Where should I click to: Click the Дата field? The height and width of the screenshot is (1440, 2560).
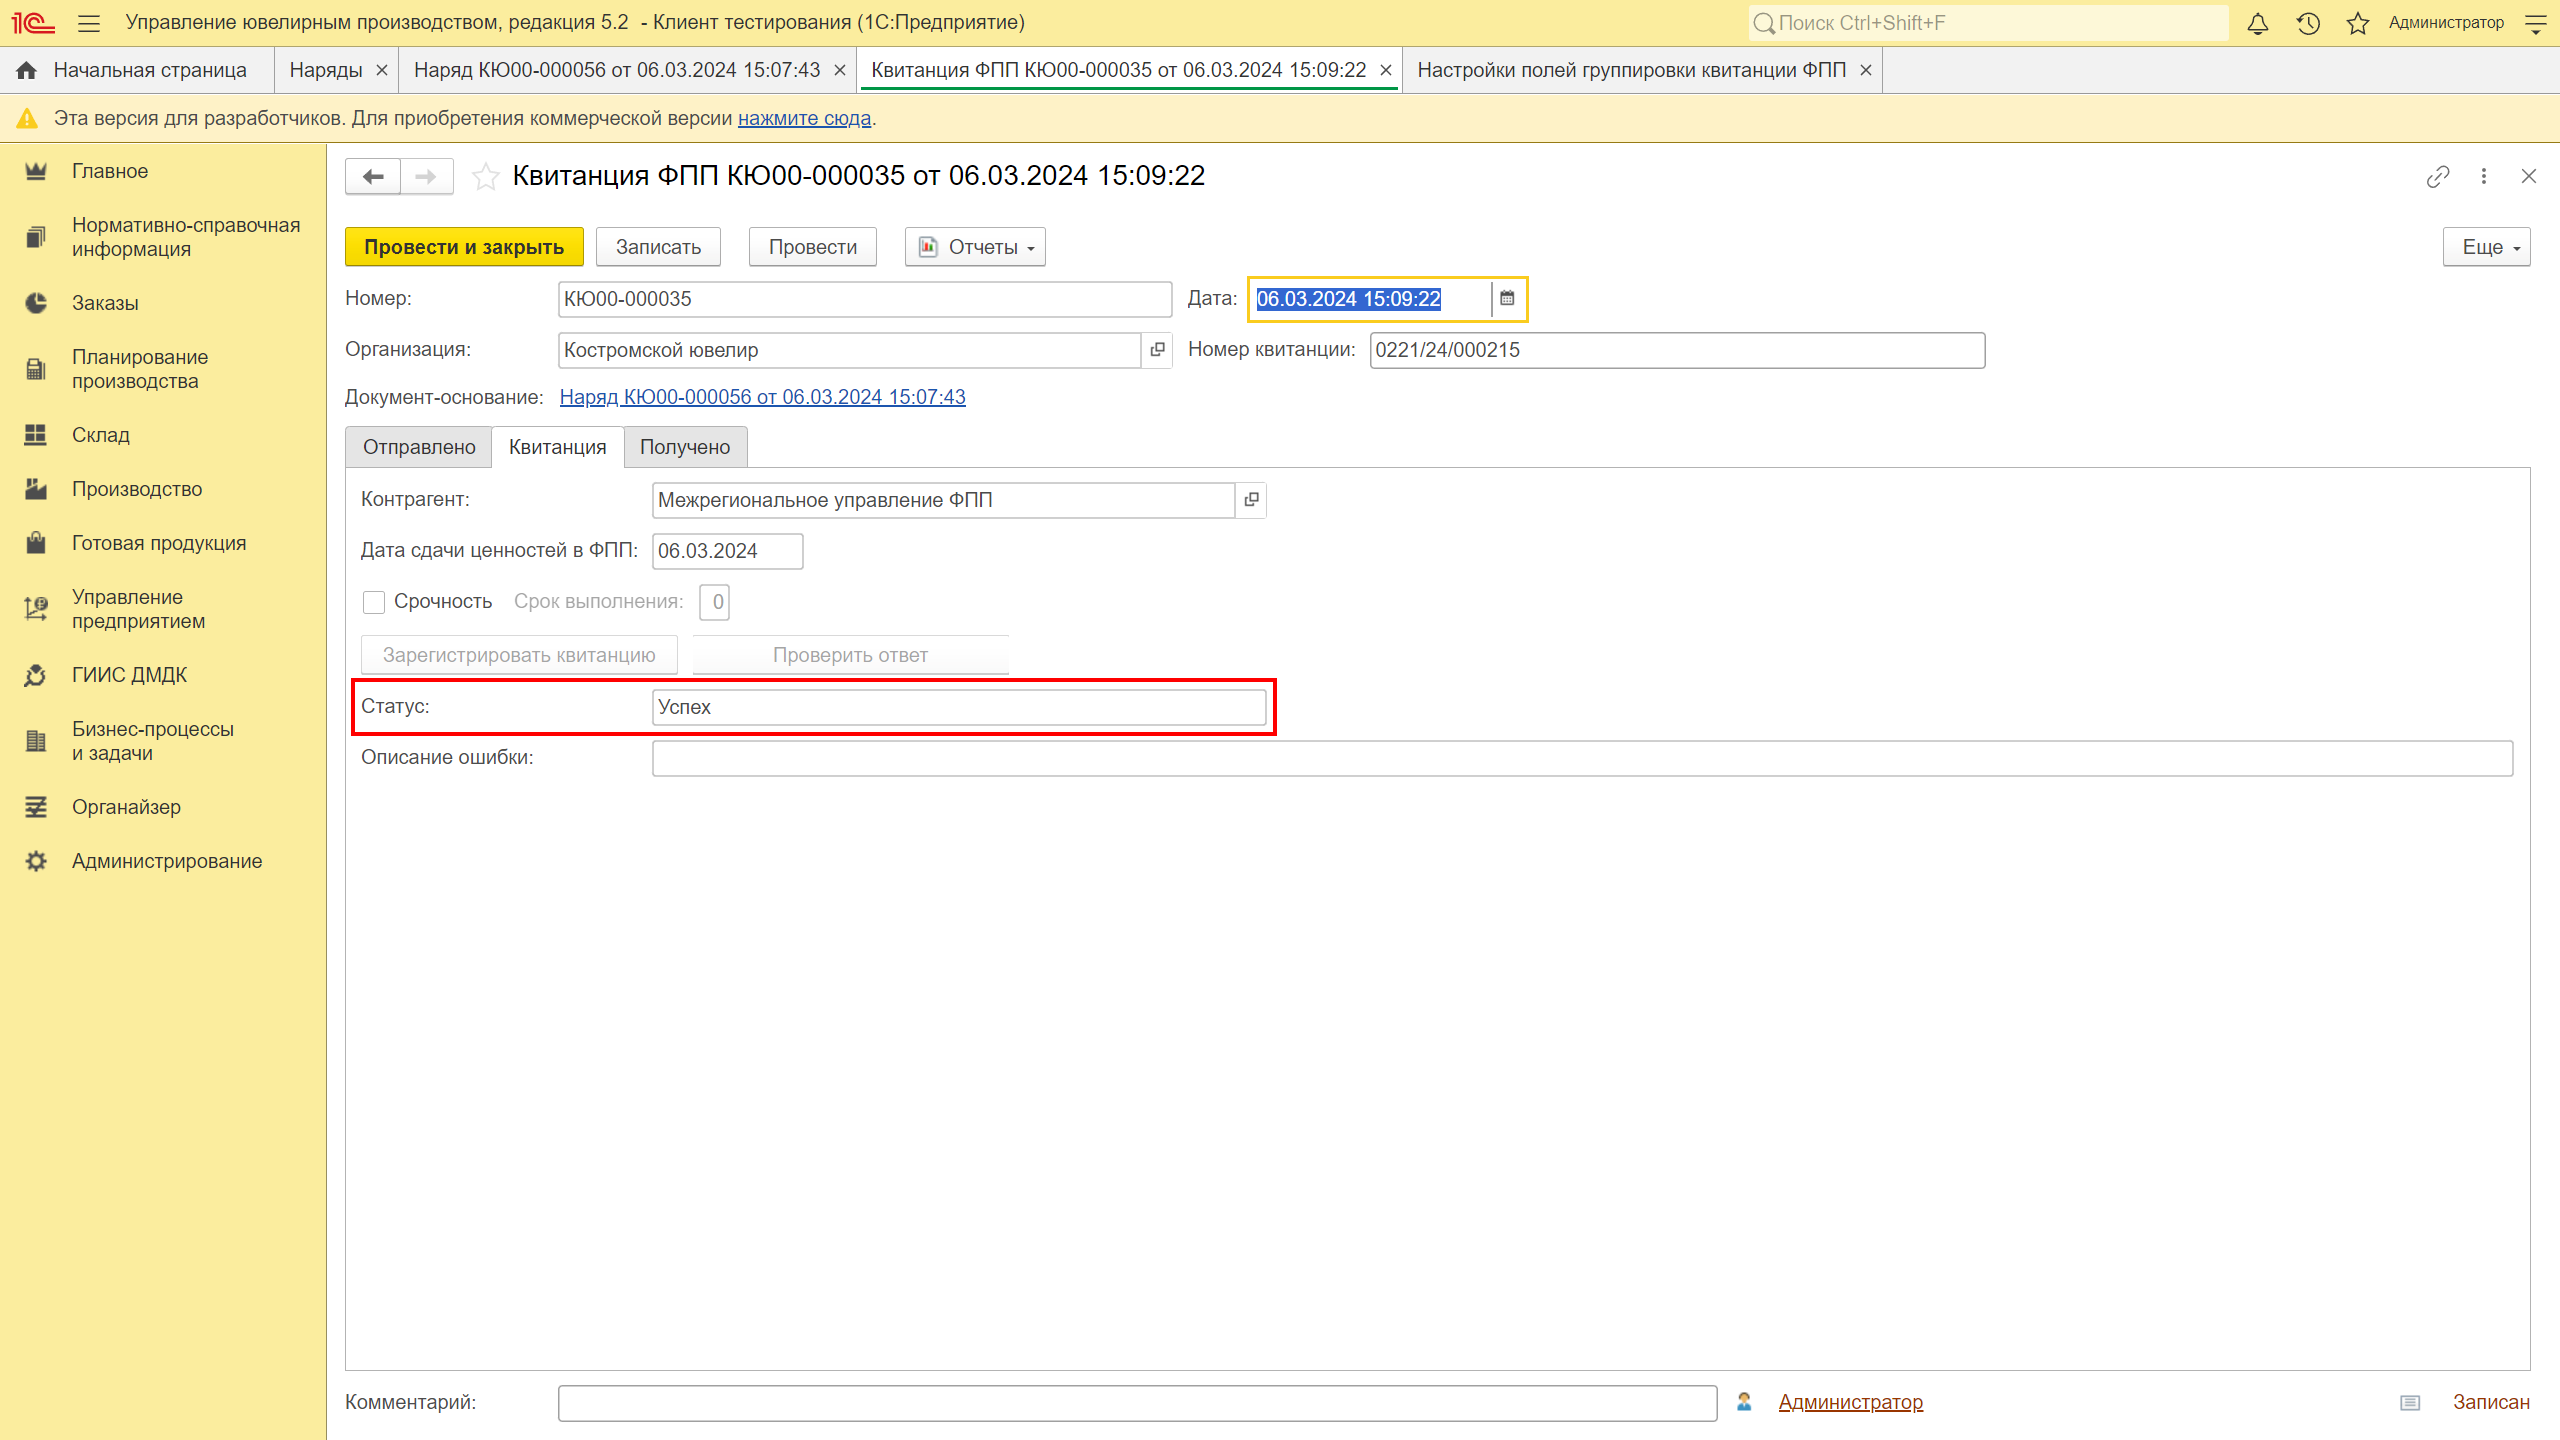pos(1370,299)
